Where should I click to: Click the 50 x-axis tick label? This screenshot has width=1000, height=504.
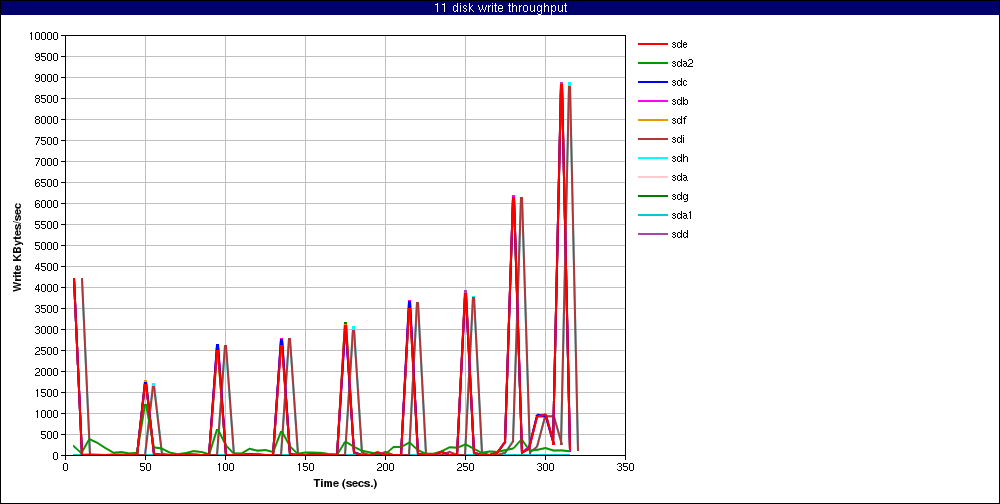pos(145,467)
